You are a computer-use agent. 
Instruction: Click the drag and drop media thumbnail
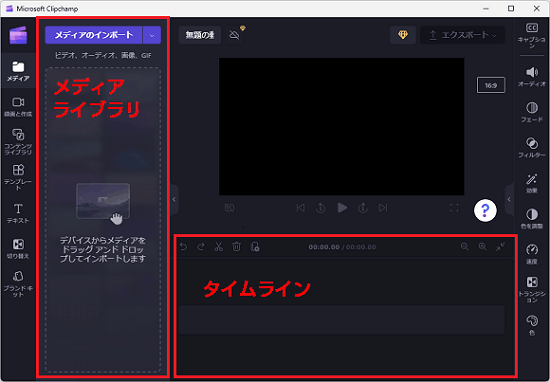click(x=103, y=202)
